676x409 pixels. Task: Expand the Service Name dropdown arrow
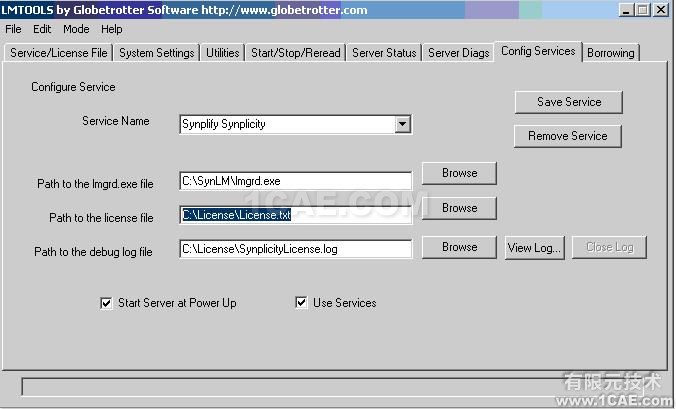[x=402, y=124]
